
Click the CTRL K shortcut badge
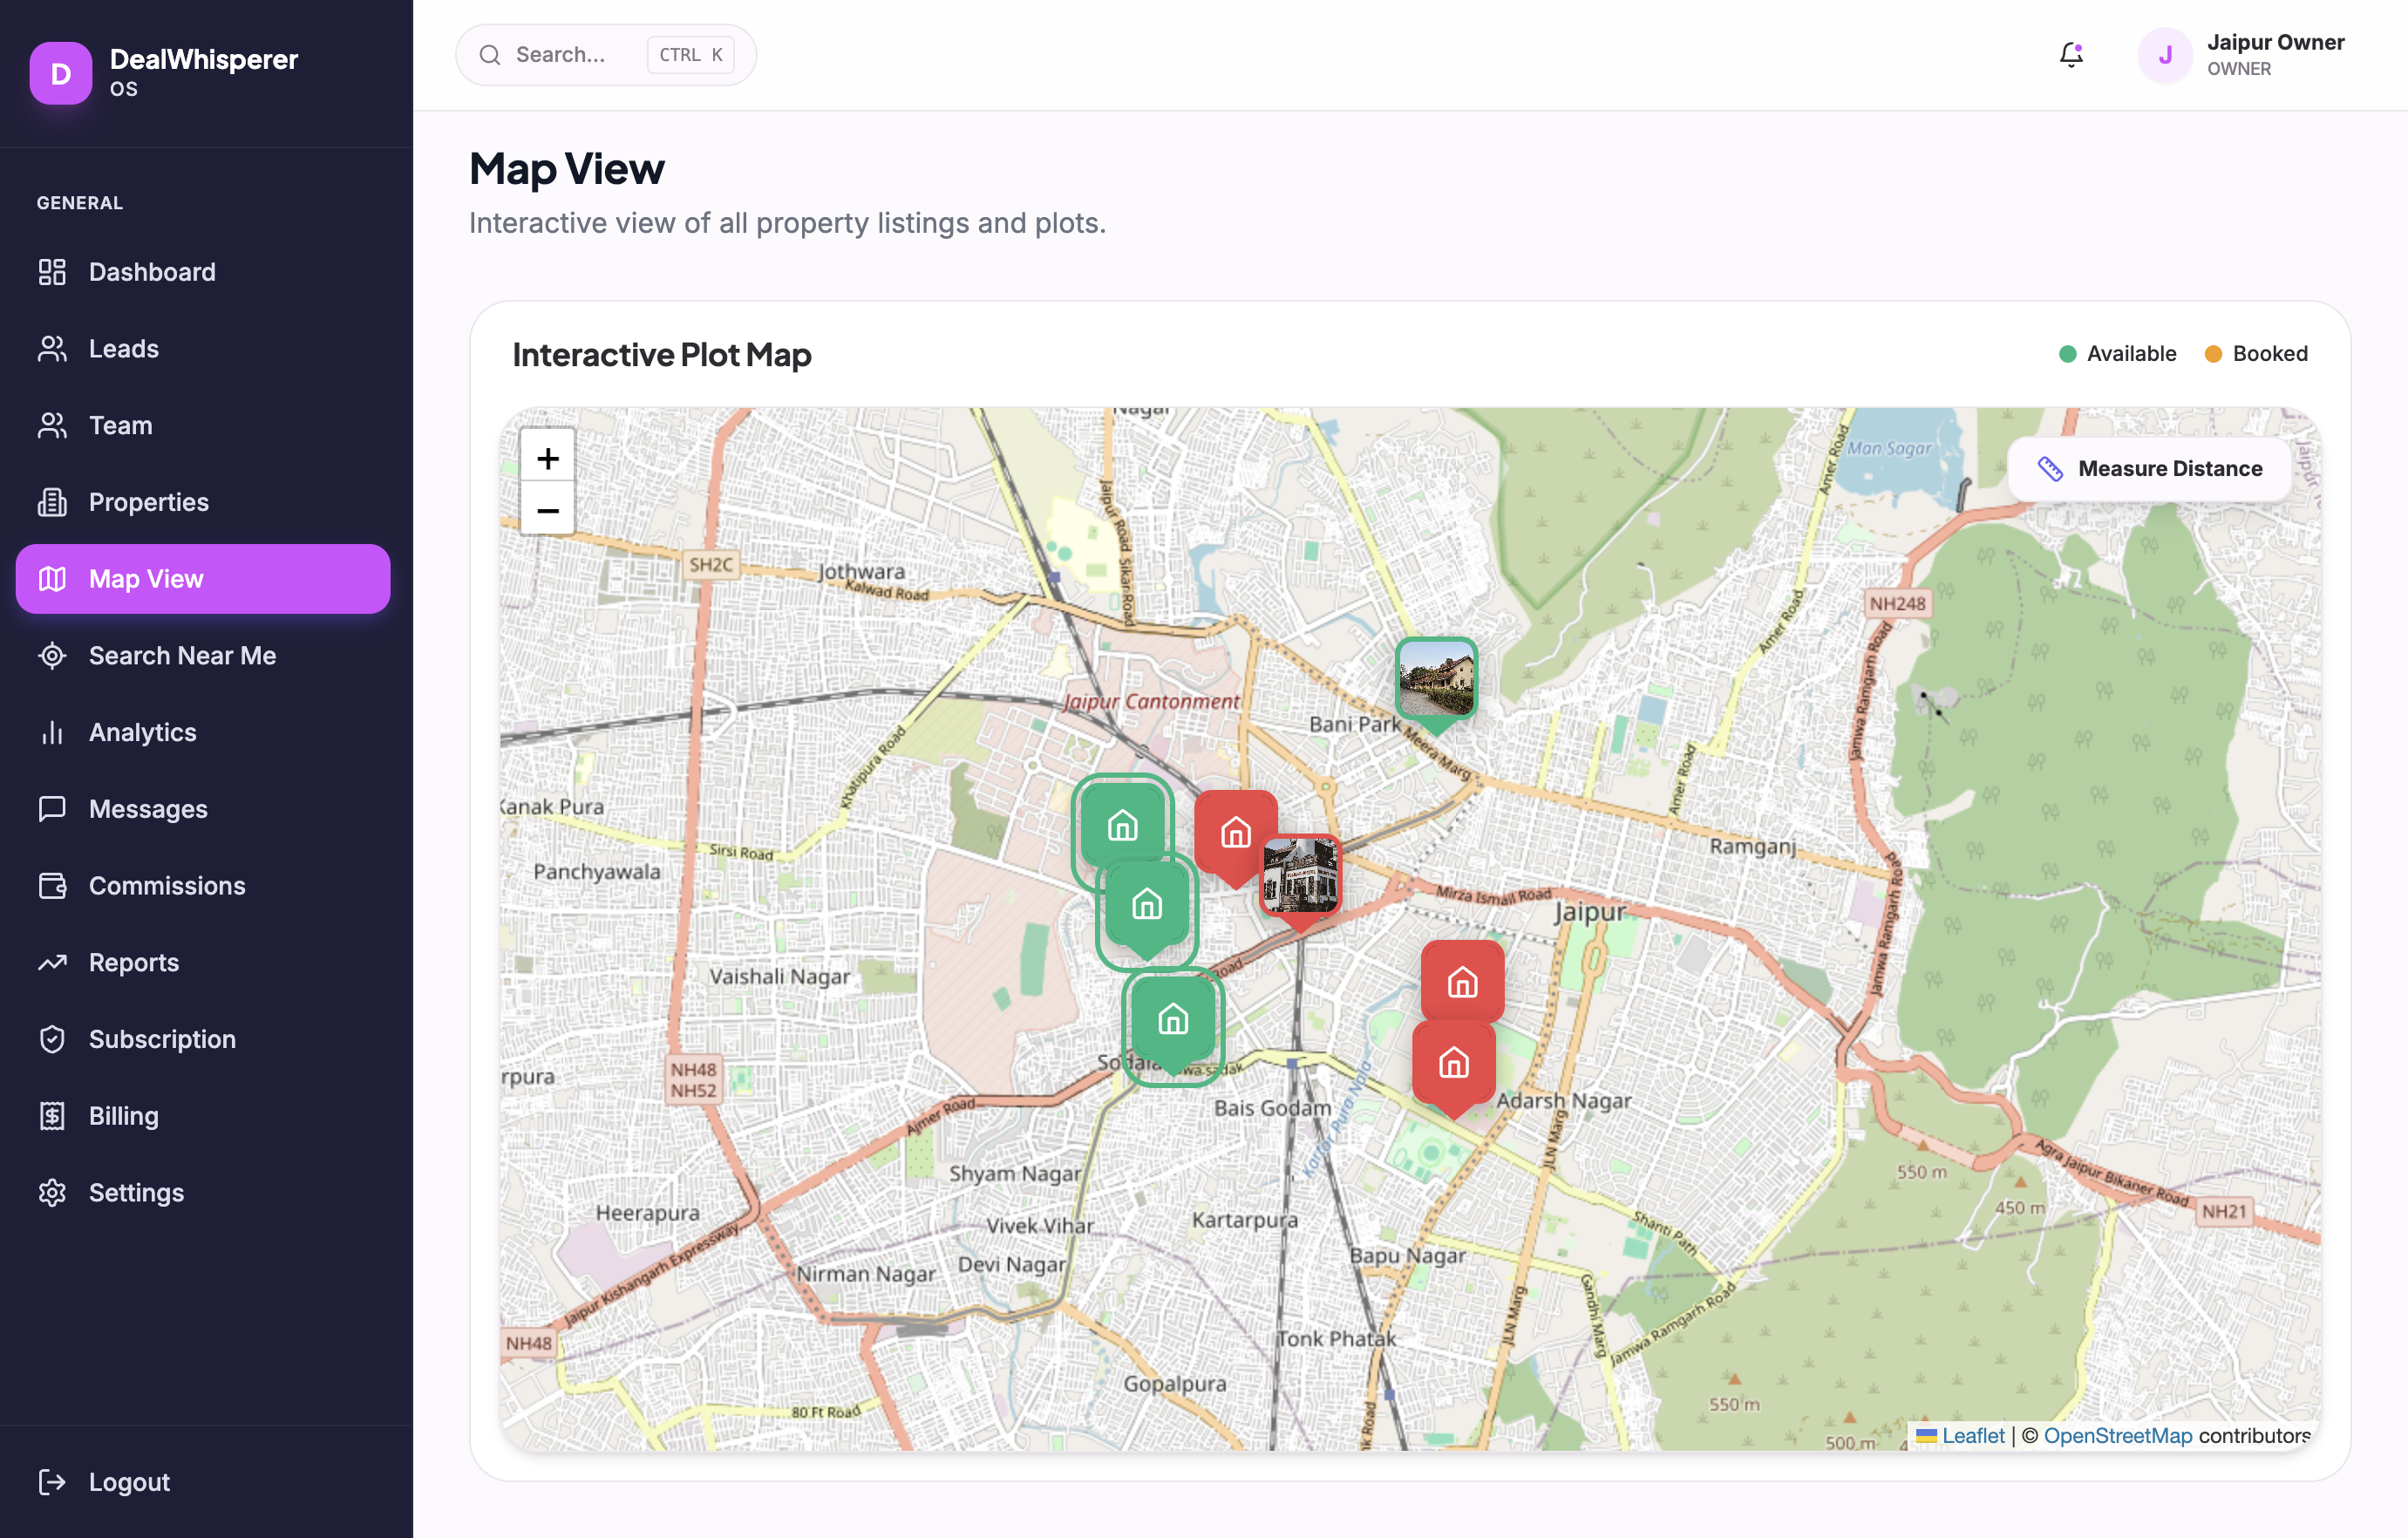[690, 55]
